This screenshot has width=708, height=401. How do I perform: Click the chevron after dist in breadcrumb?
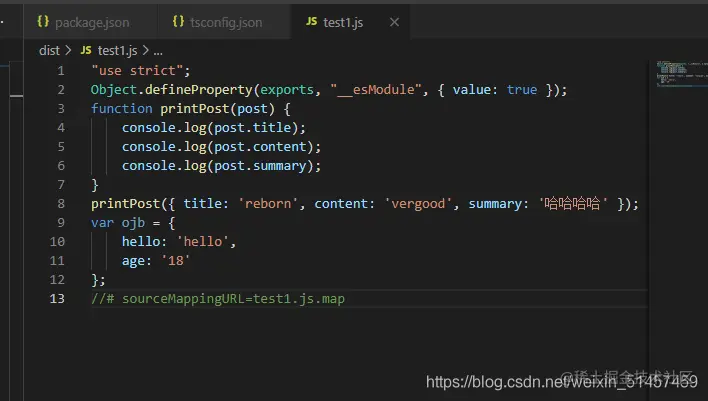tap(68, 51)
